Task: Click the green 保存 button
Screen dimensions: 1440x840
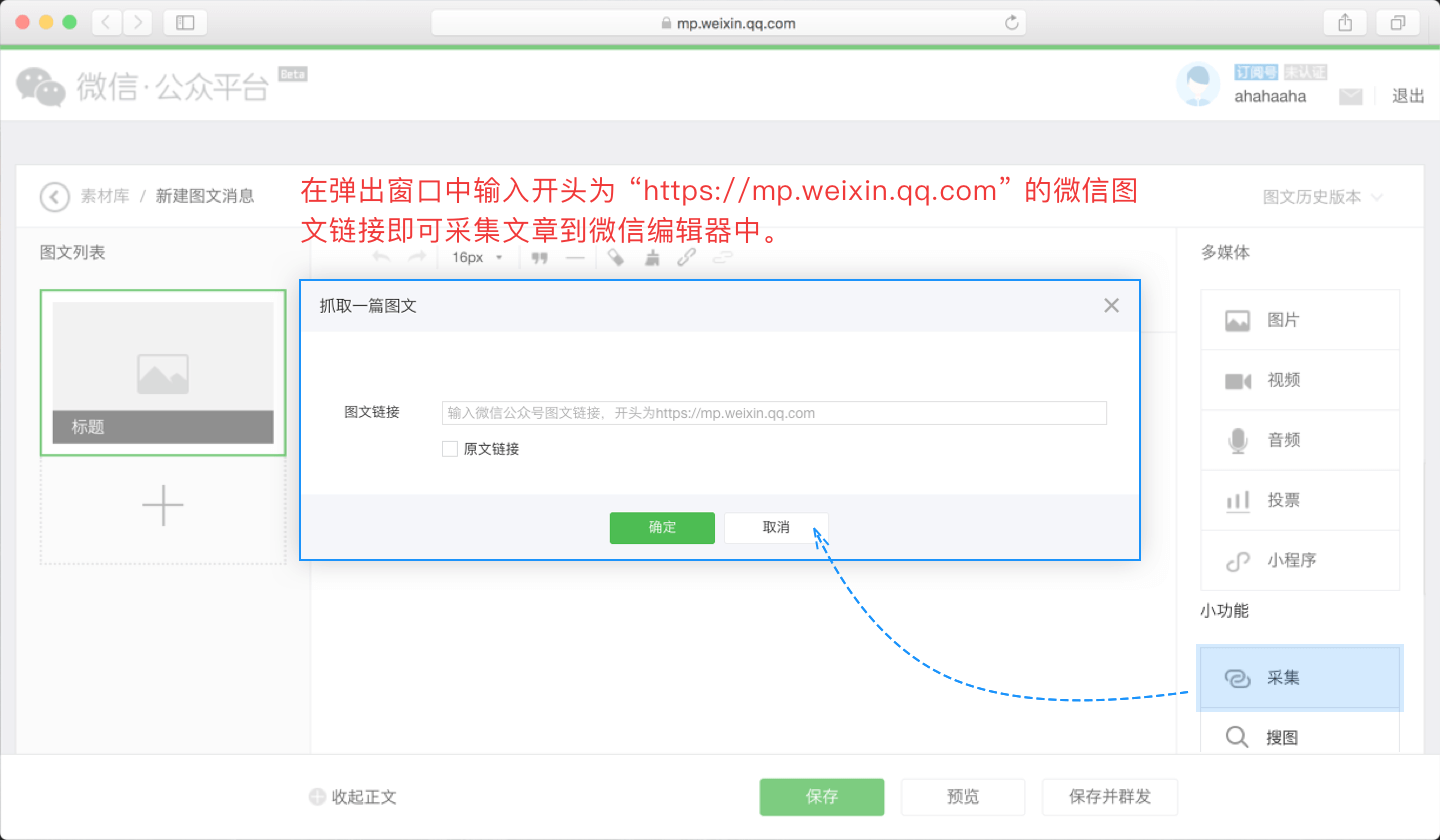Action: coord(822,797)
